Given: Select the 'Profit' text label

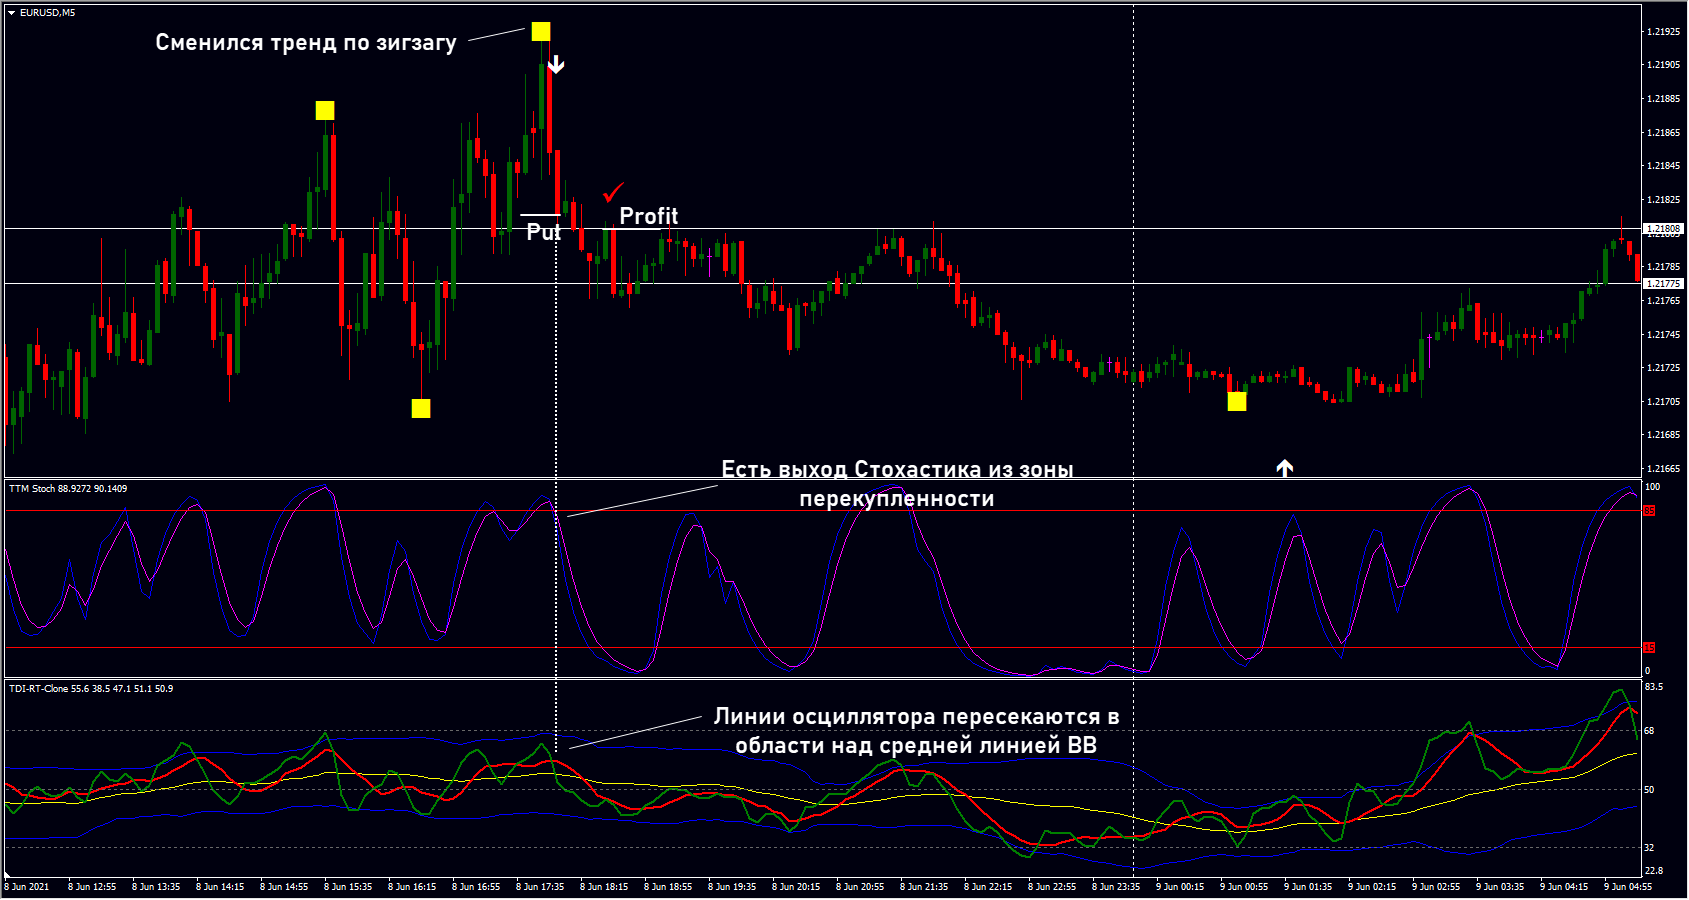Looking at the screenshot, I should [x=648, y=216].
